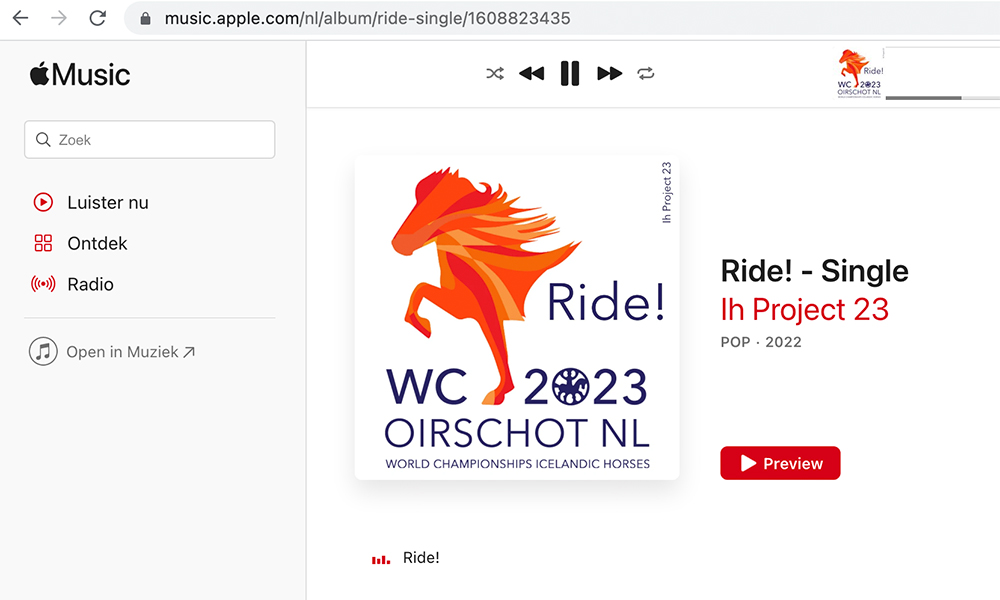Screen dimensions: 1000x600
Task: Toggle repeat mode
Action: coord(645,73)
